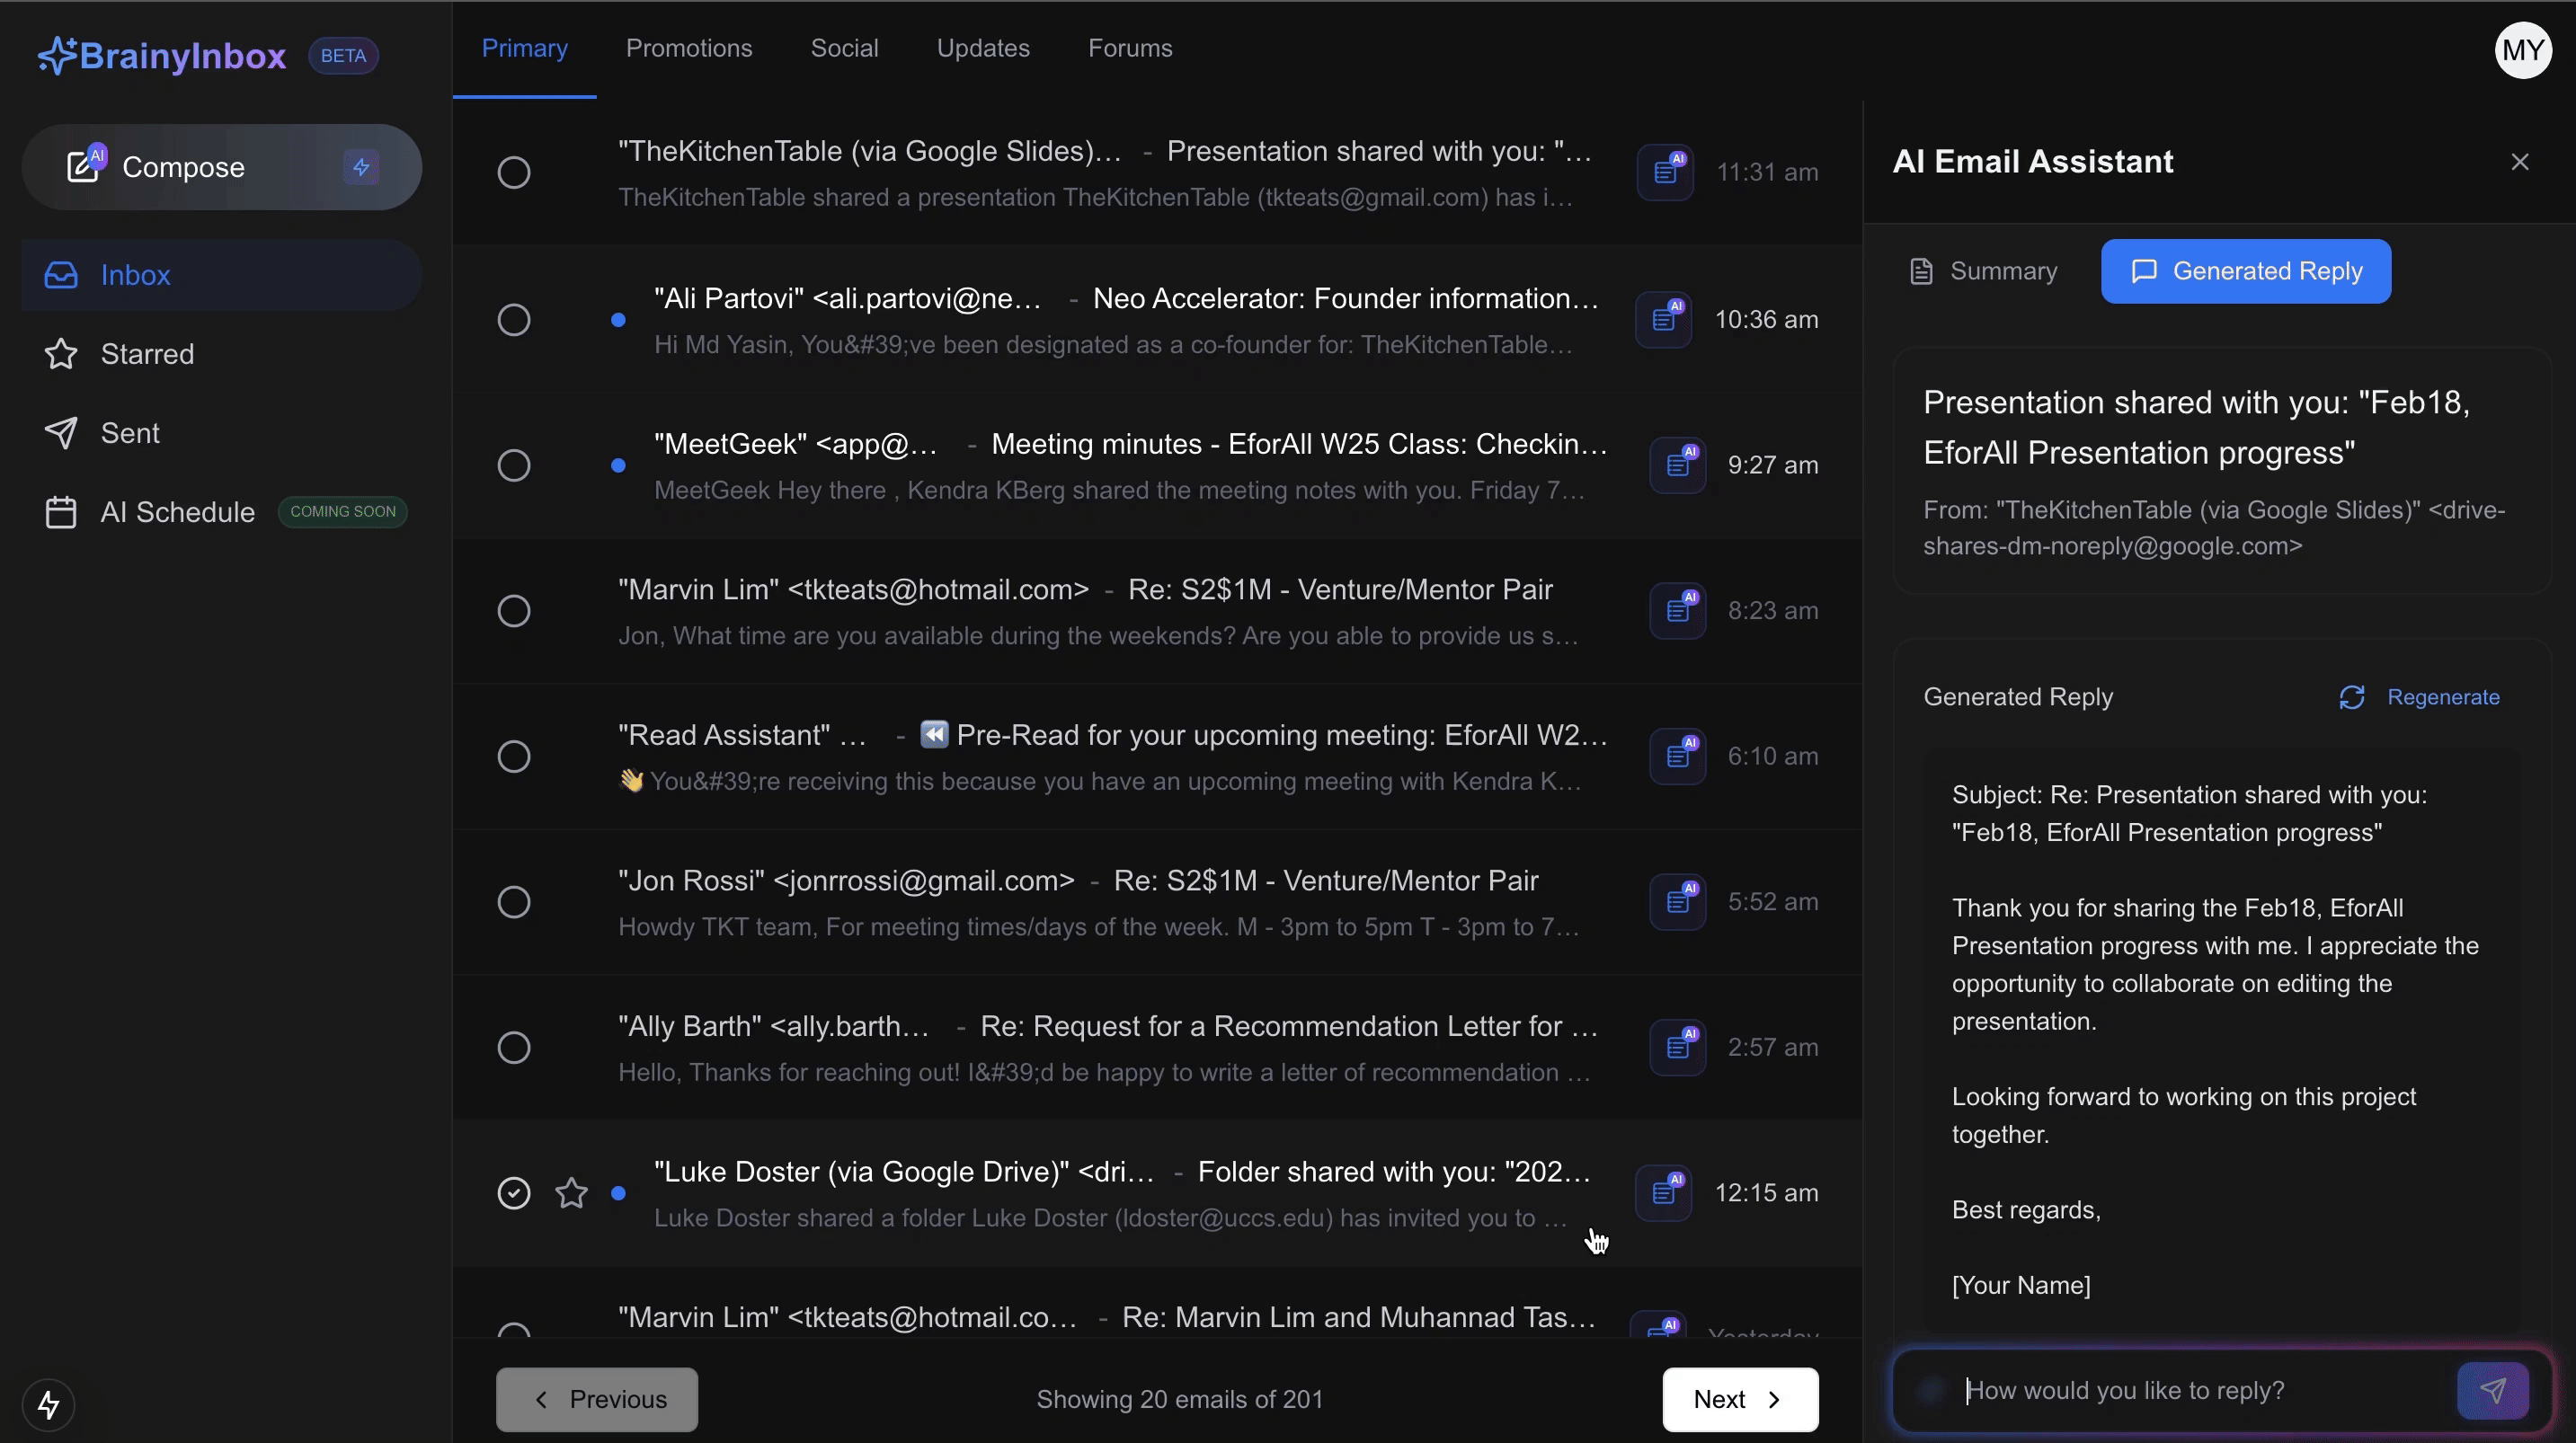Star the Luke Doster email
Viewport: 2576px width, 1443px height.
click(571, 1193)
